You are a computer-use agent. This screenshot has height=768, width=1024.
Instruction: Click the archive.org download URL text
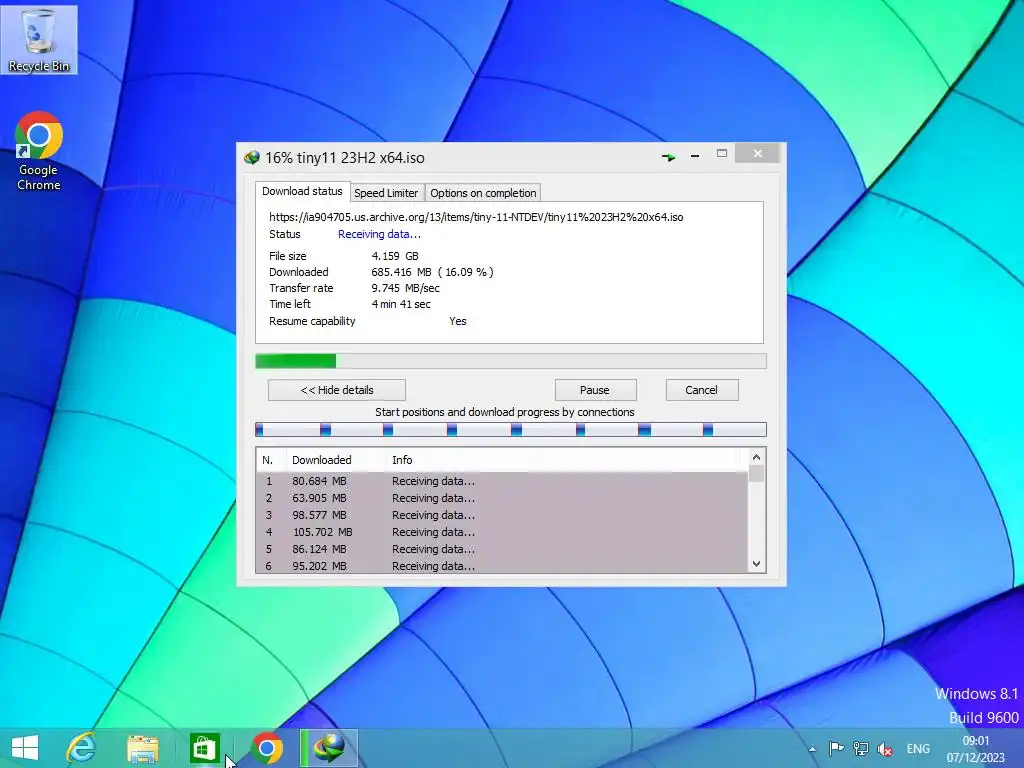(476, 217)
